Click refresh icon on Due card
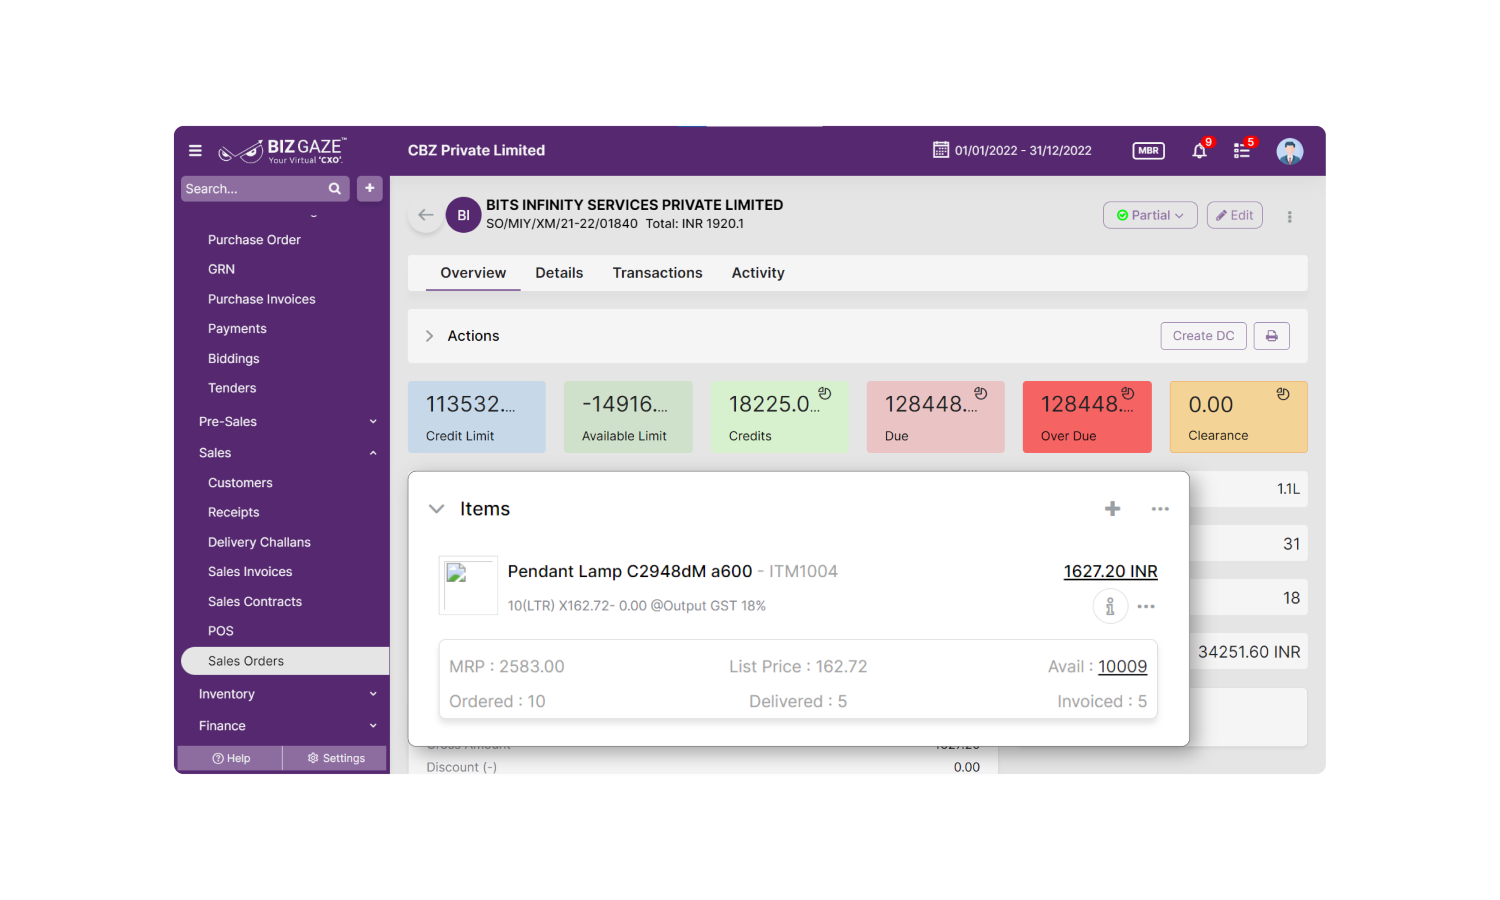 [981, 394]
